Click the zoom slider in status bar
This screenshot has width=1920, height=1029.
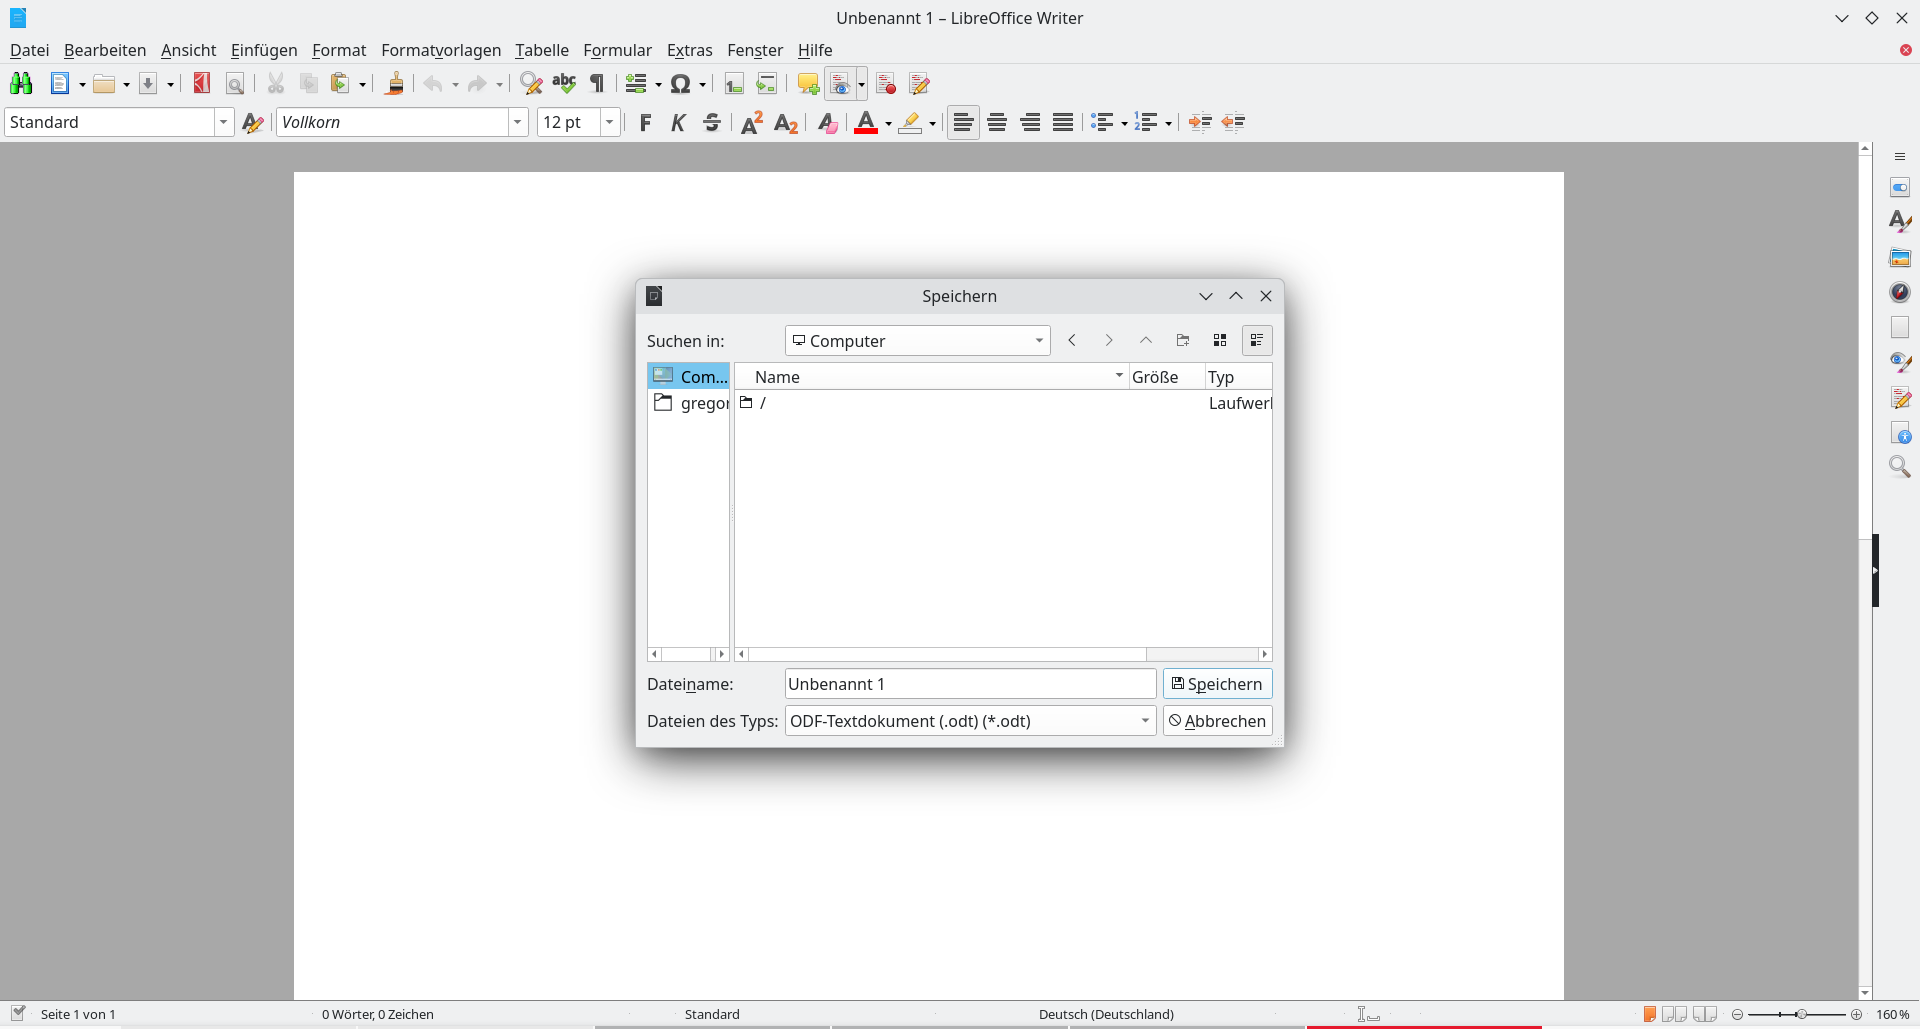click(x=1797, y=1014)
